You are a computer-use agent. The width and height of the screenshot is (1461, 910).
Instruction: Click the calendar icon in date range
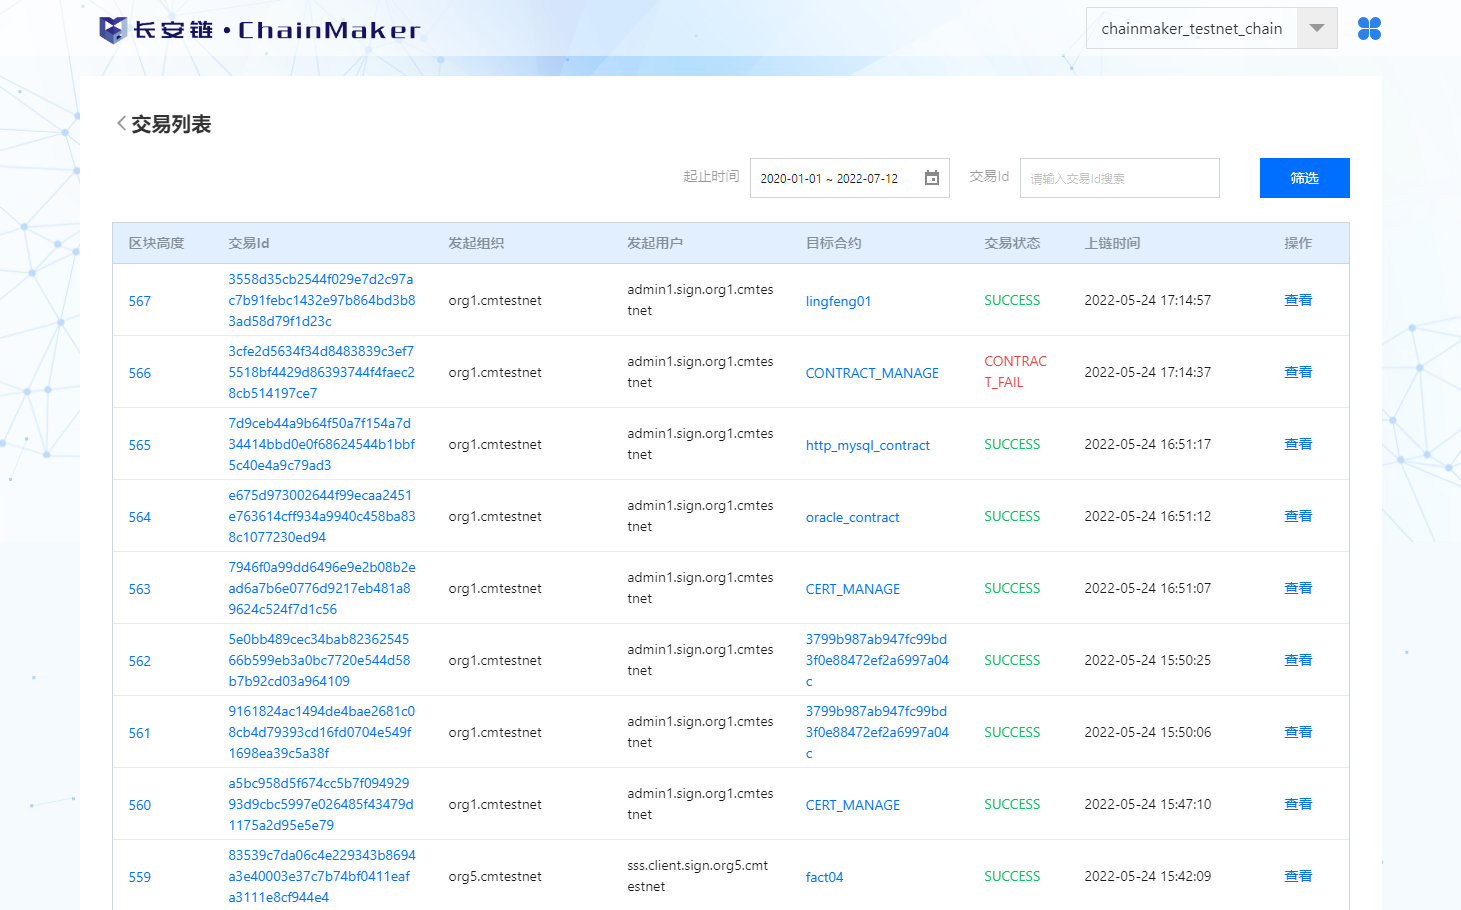click(931, 178)
